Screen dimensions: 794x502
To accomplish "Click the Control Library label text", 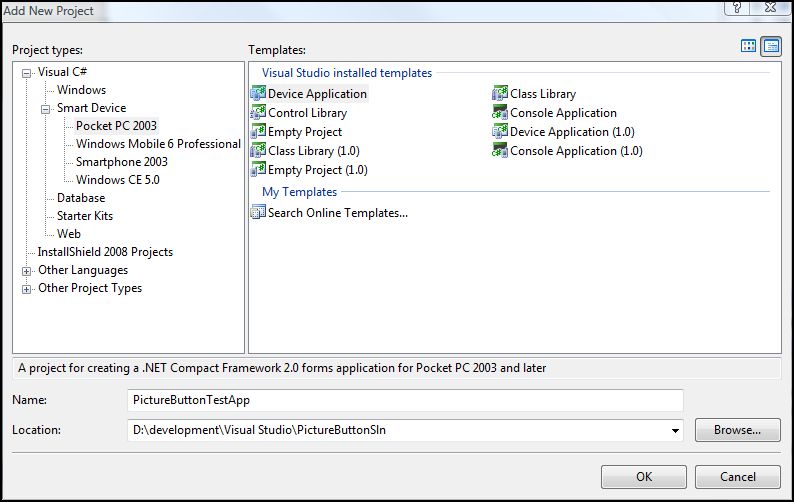I will click(307, 113).
